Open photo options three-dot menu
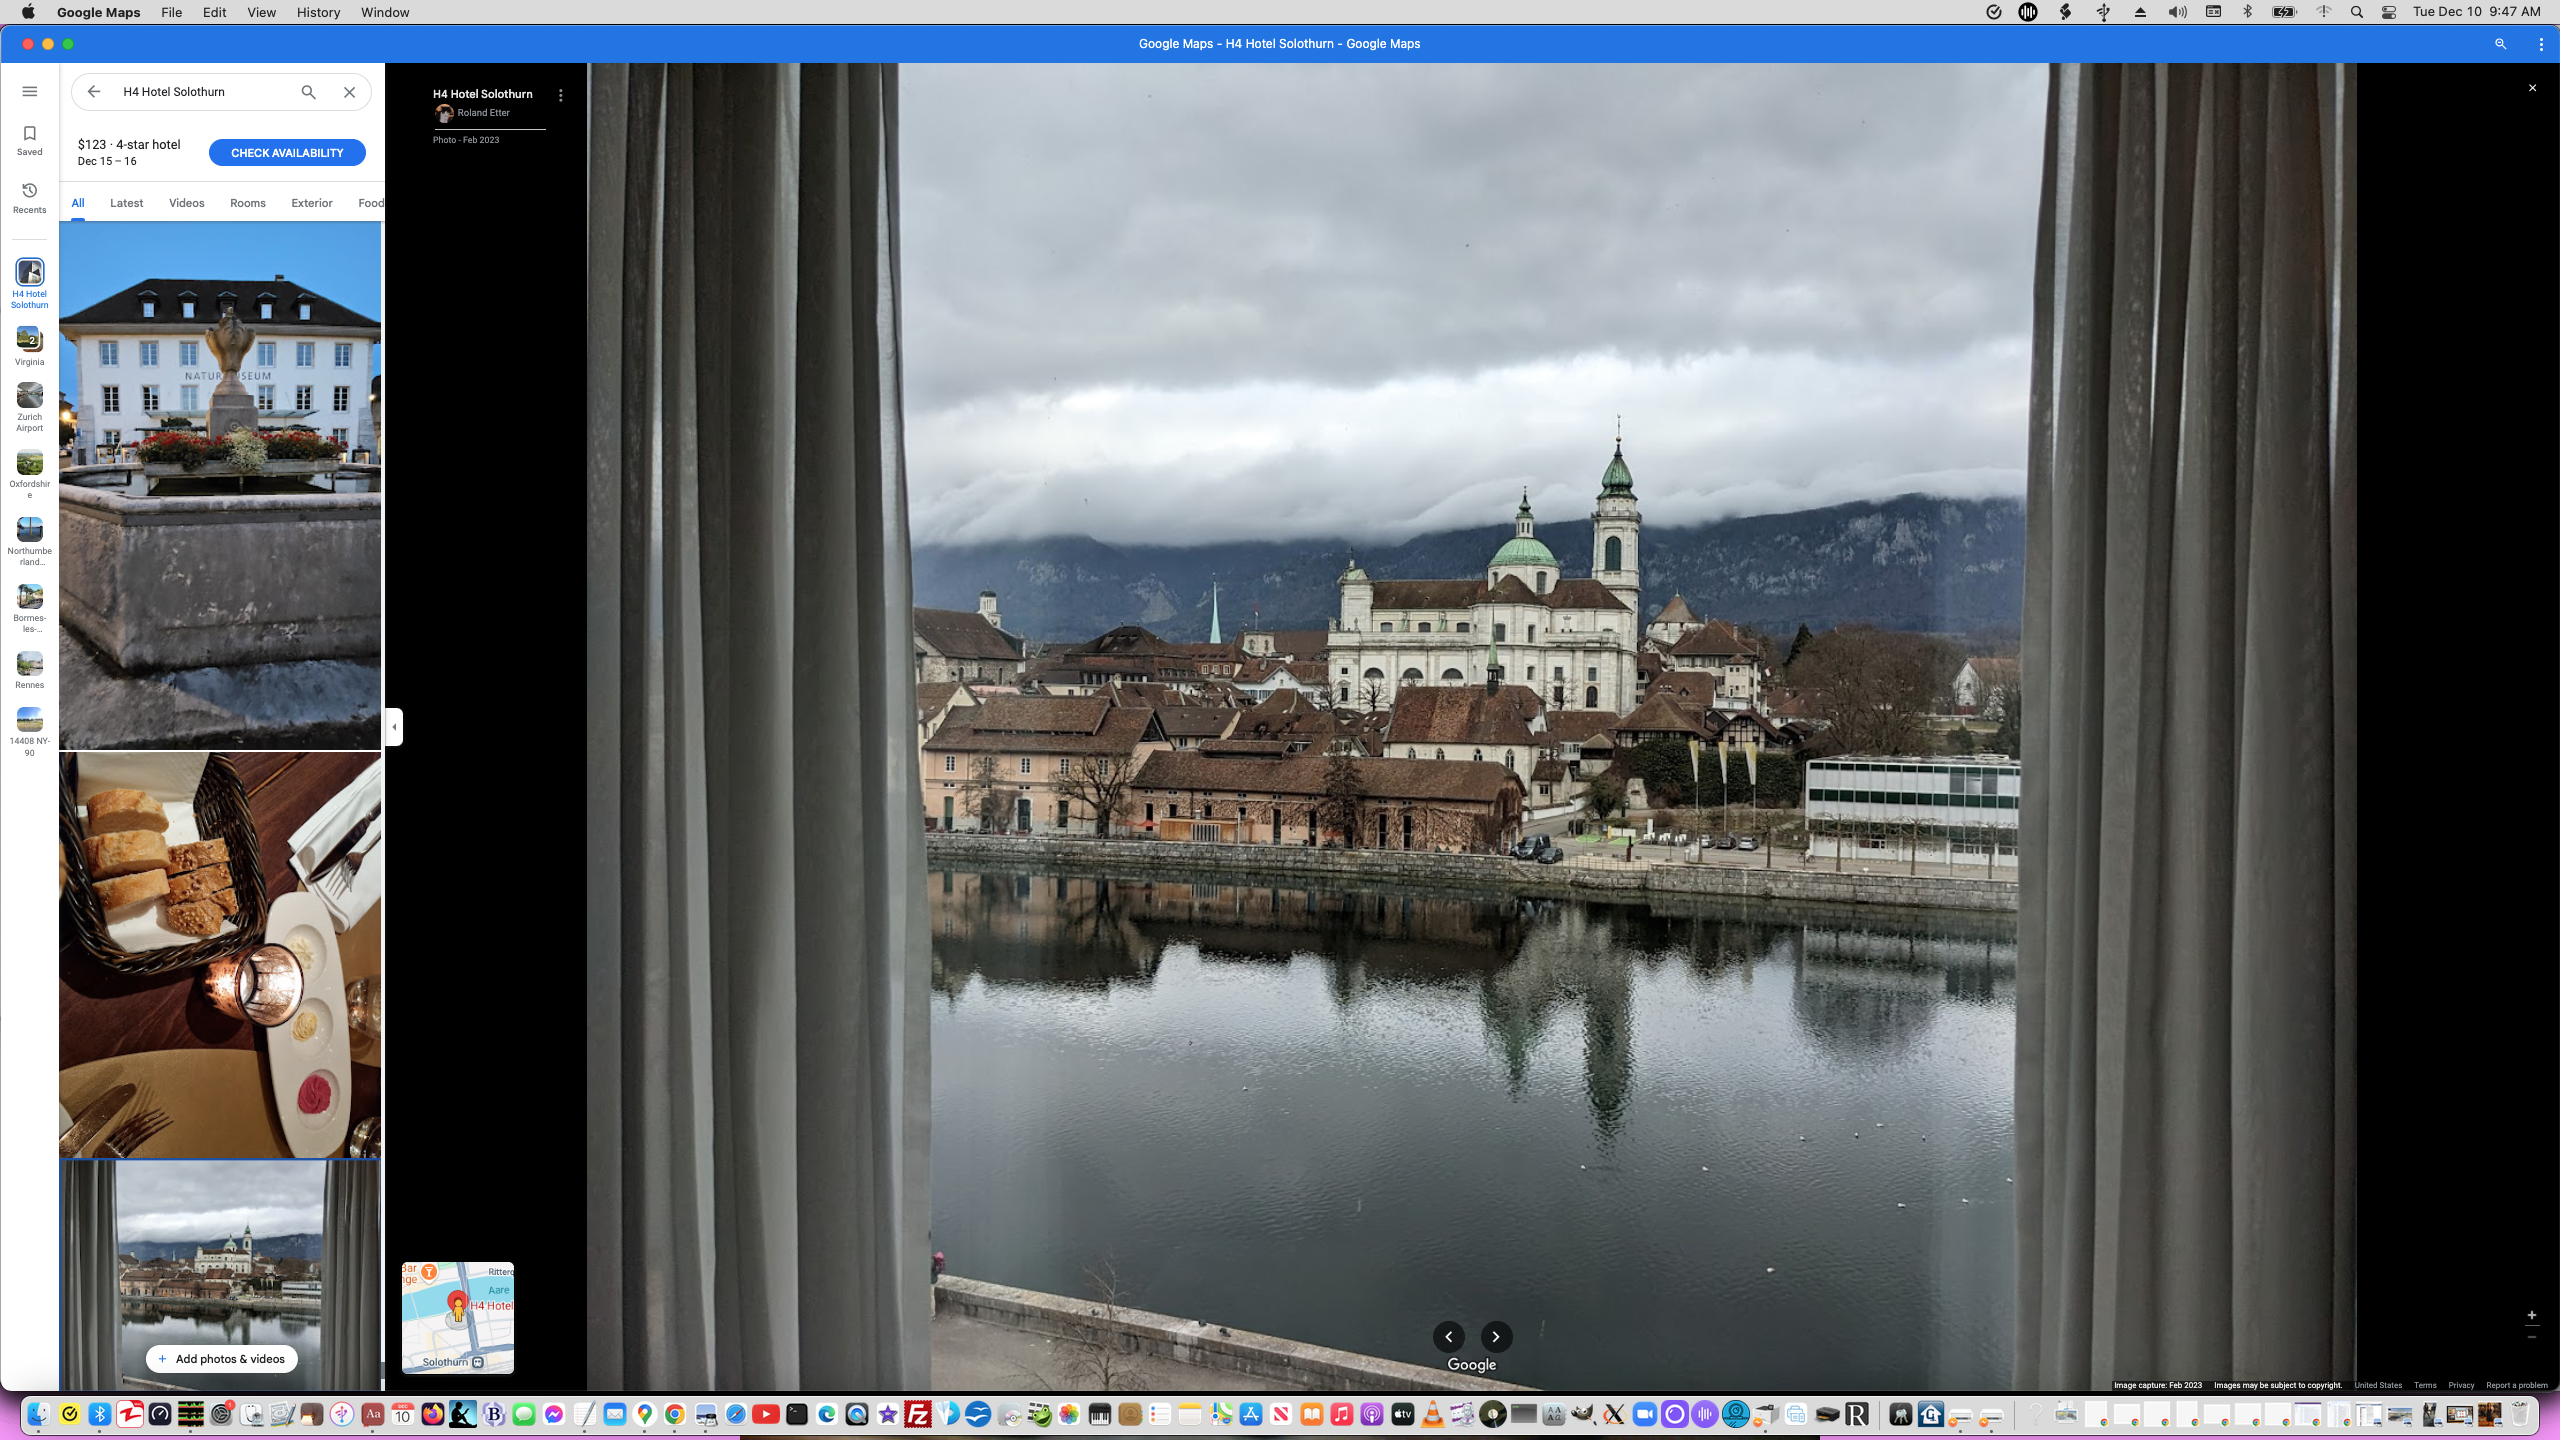Viewport: 2560px width, 1440px height. pos(560,95)
